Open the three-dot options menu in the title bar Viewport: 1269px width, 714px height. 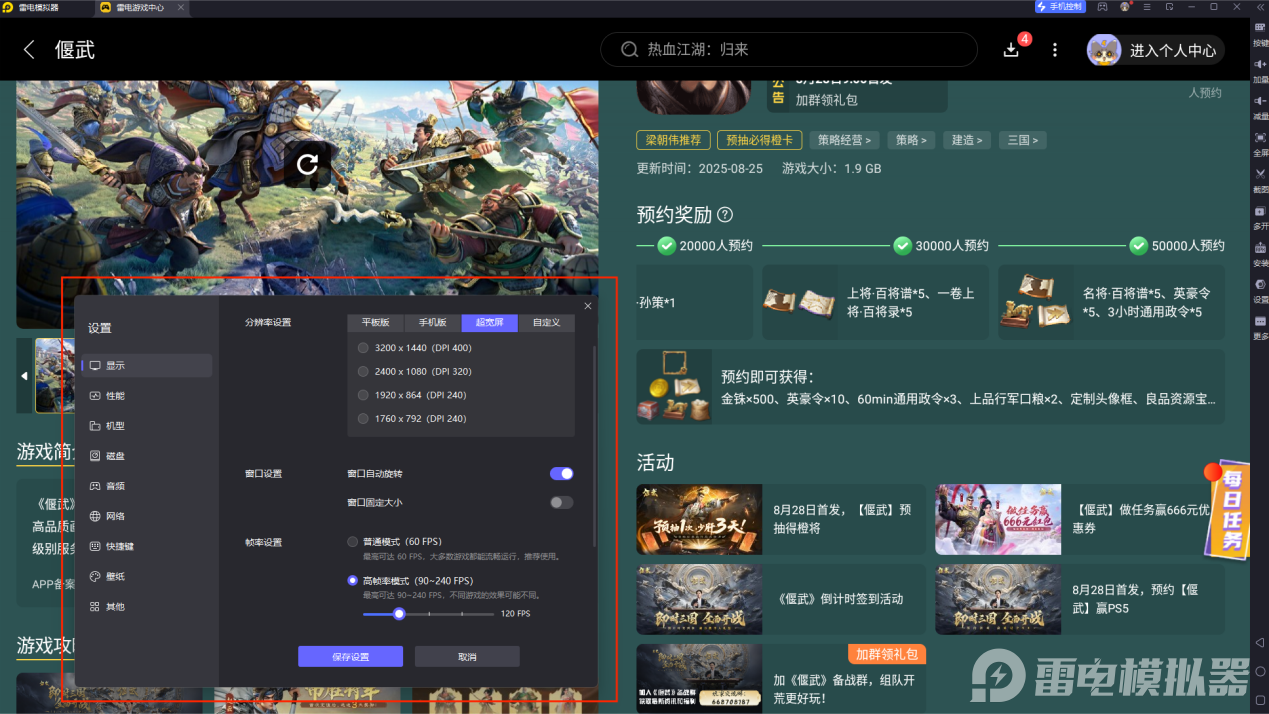click(1054, 49)
